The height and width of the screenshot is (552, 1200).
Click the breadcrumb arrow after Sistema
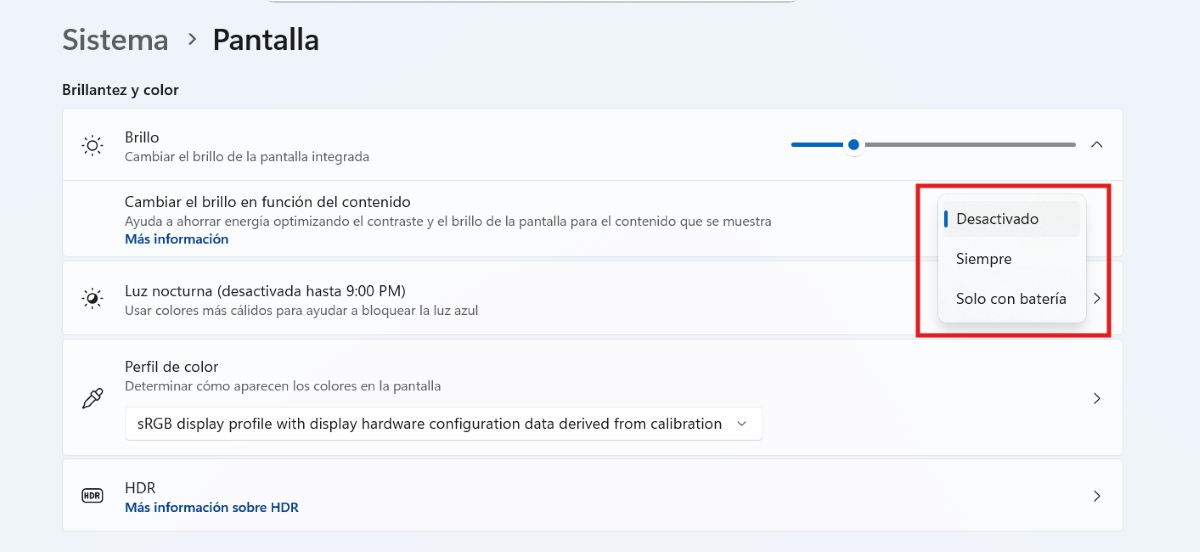[191, 40]
